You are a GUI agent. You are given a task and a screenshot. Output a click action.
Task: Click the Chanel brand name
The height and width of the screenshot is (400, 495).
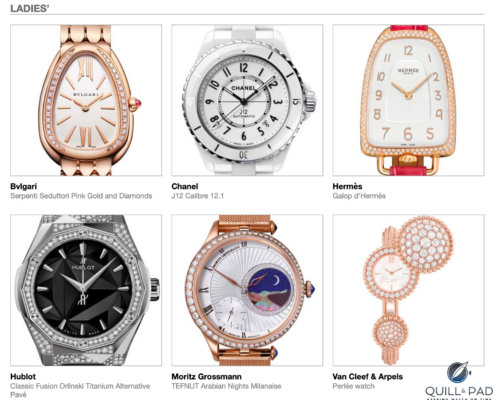tap(185, 186)
